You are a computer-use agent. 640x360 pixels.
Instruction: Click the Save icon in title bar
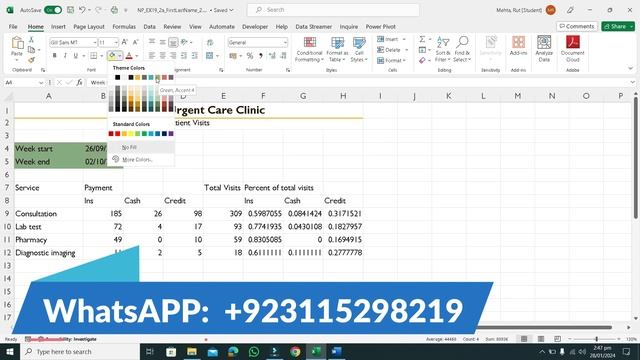pyautogui.click(x=70, y=10)
